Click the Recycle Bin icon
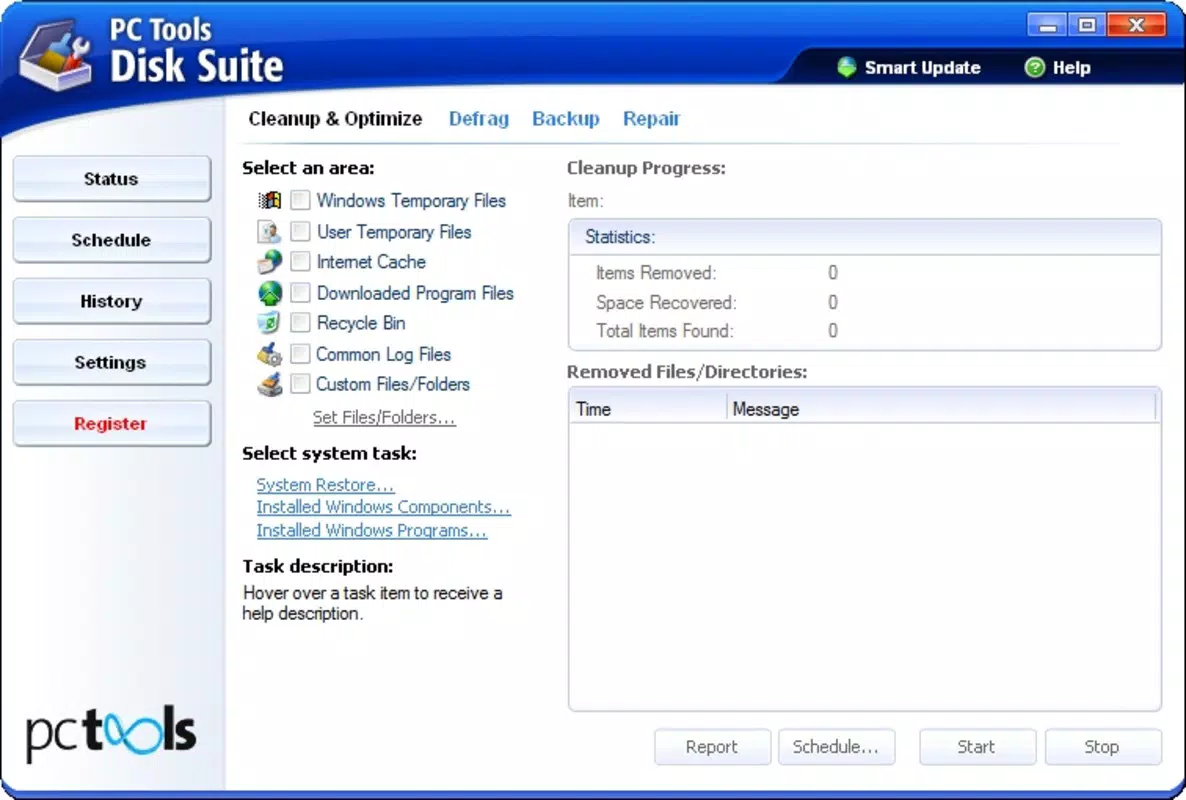Viewport: 1186px width, 800px height. point(269,323)
